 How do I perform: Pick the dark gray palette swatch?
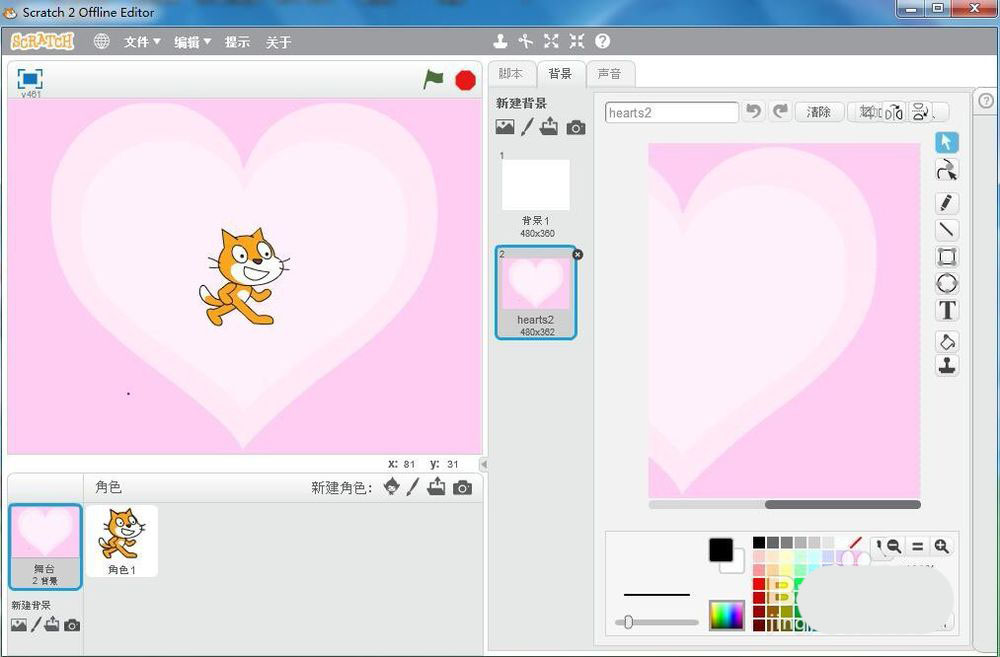point(773,543)
